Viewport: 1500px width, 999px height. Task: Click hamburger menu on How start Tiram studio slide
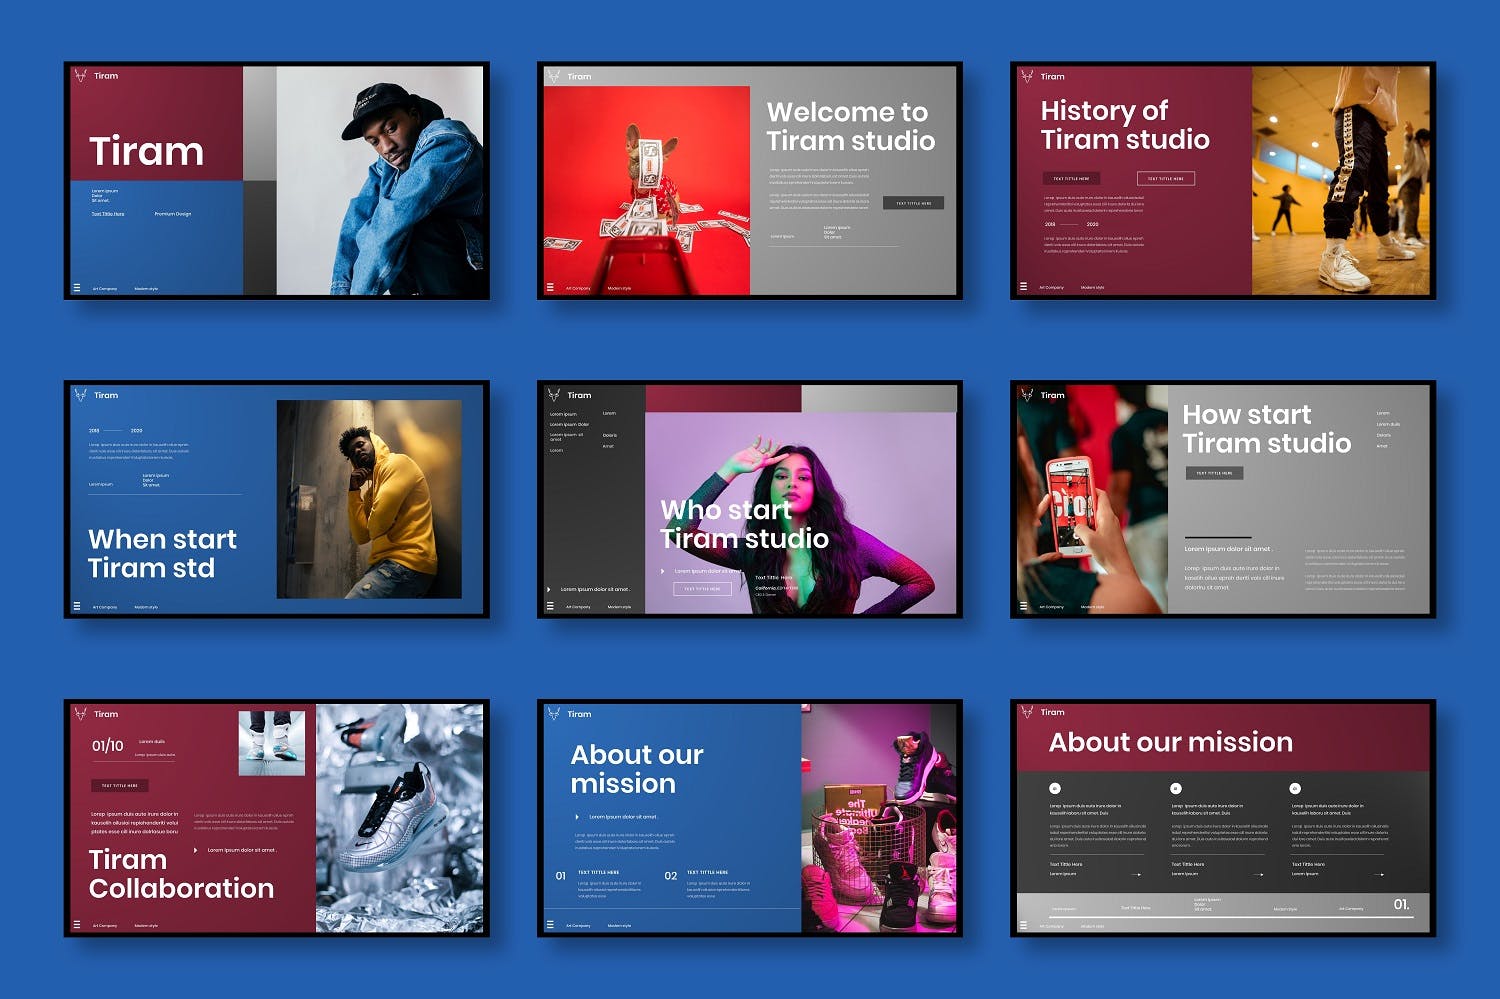[1023, 606]
